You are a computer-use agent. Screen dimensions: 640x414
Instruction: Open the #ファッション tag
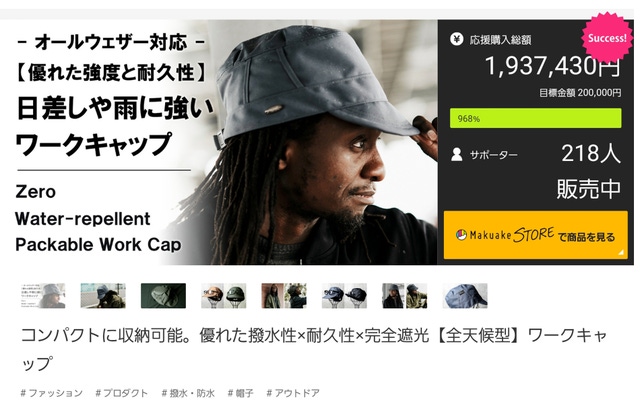click(51, 393)
